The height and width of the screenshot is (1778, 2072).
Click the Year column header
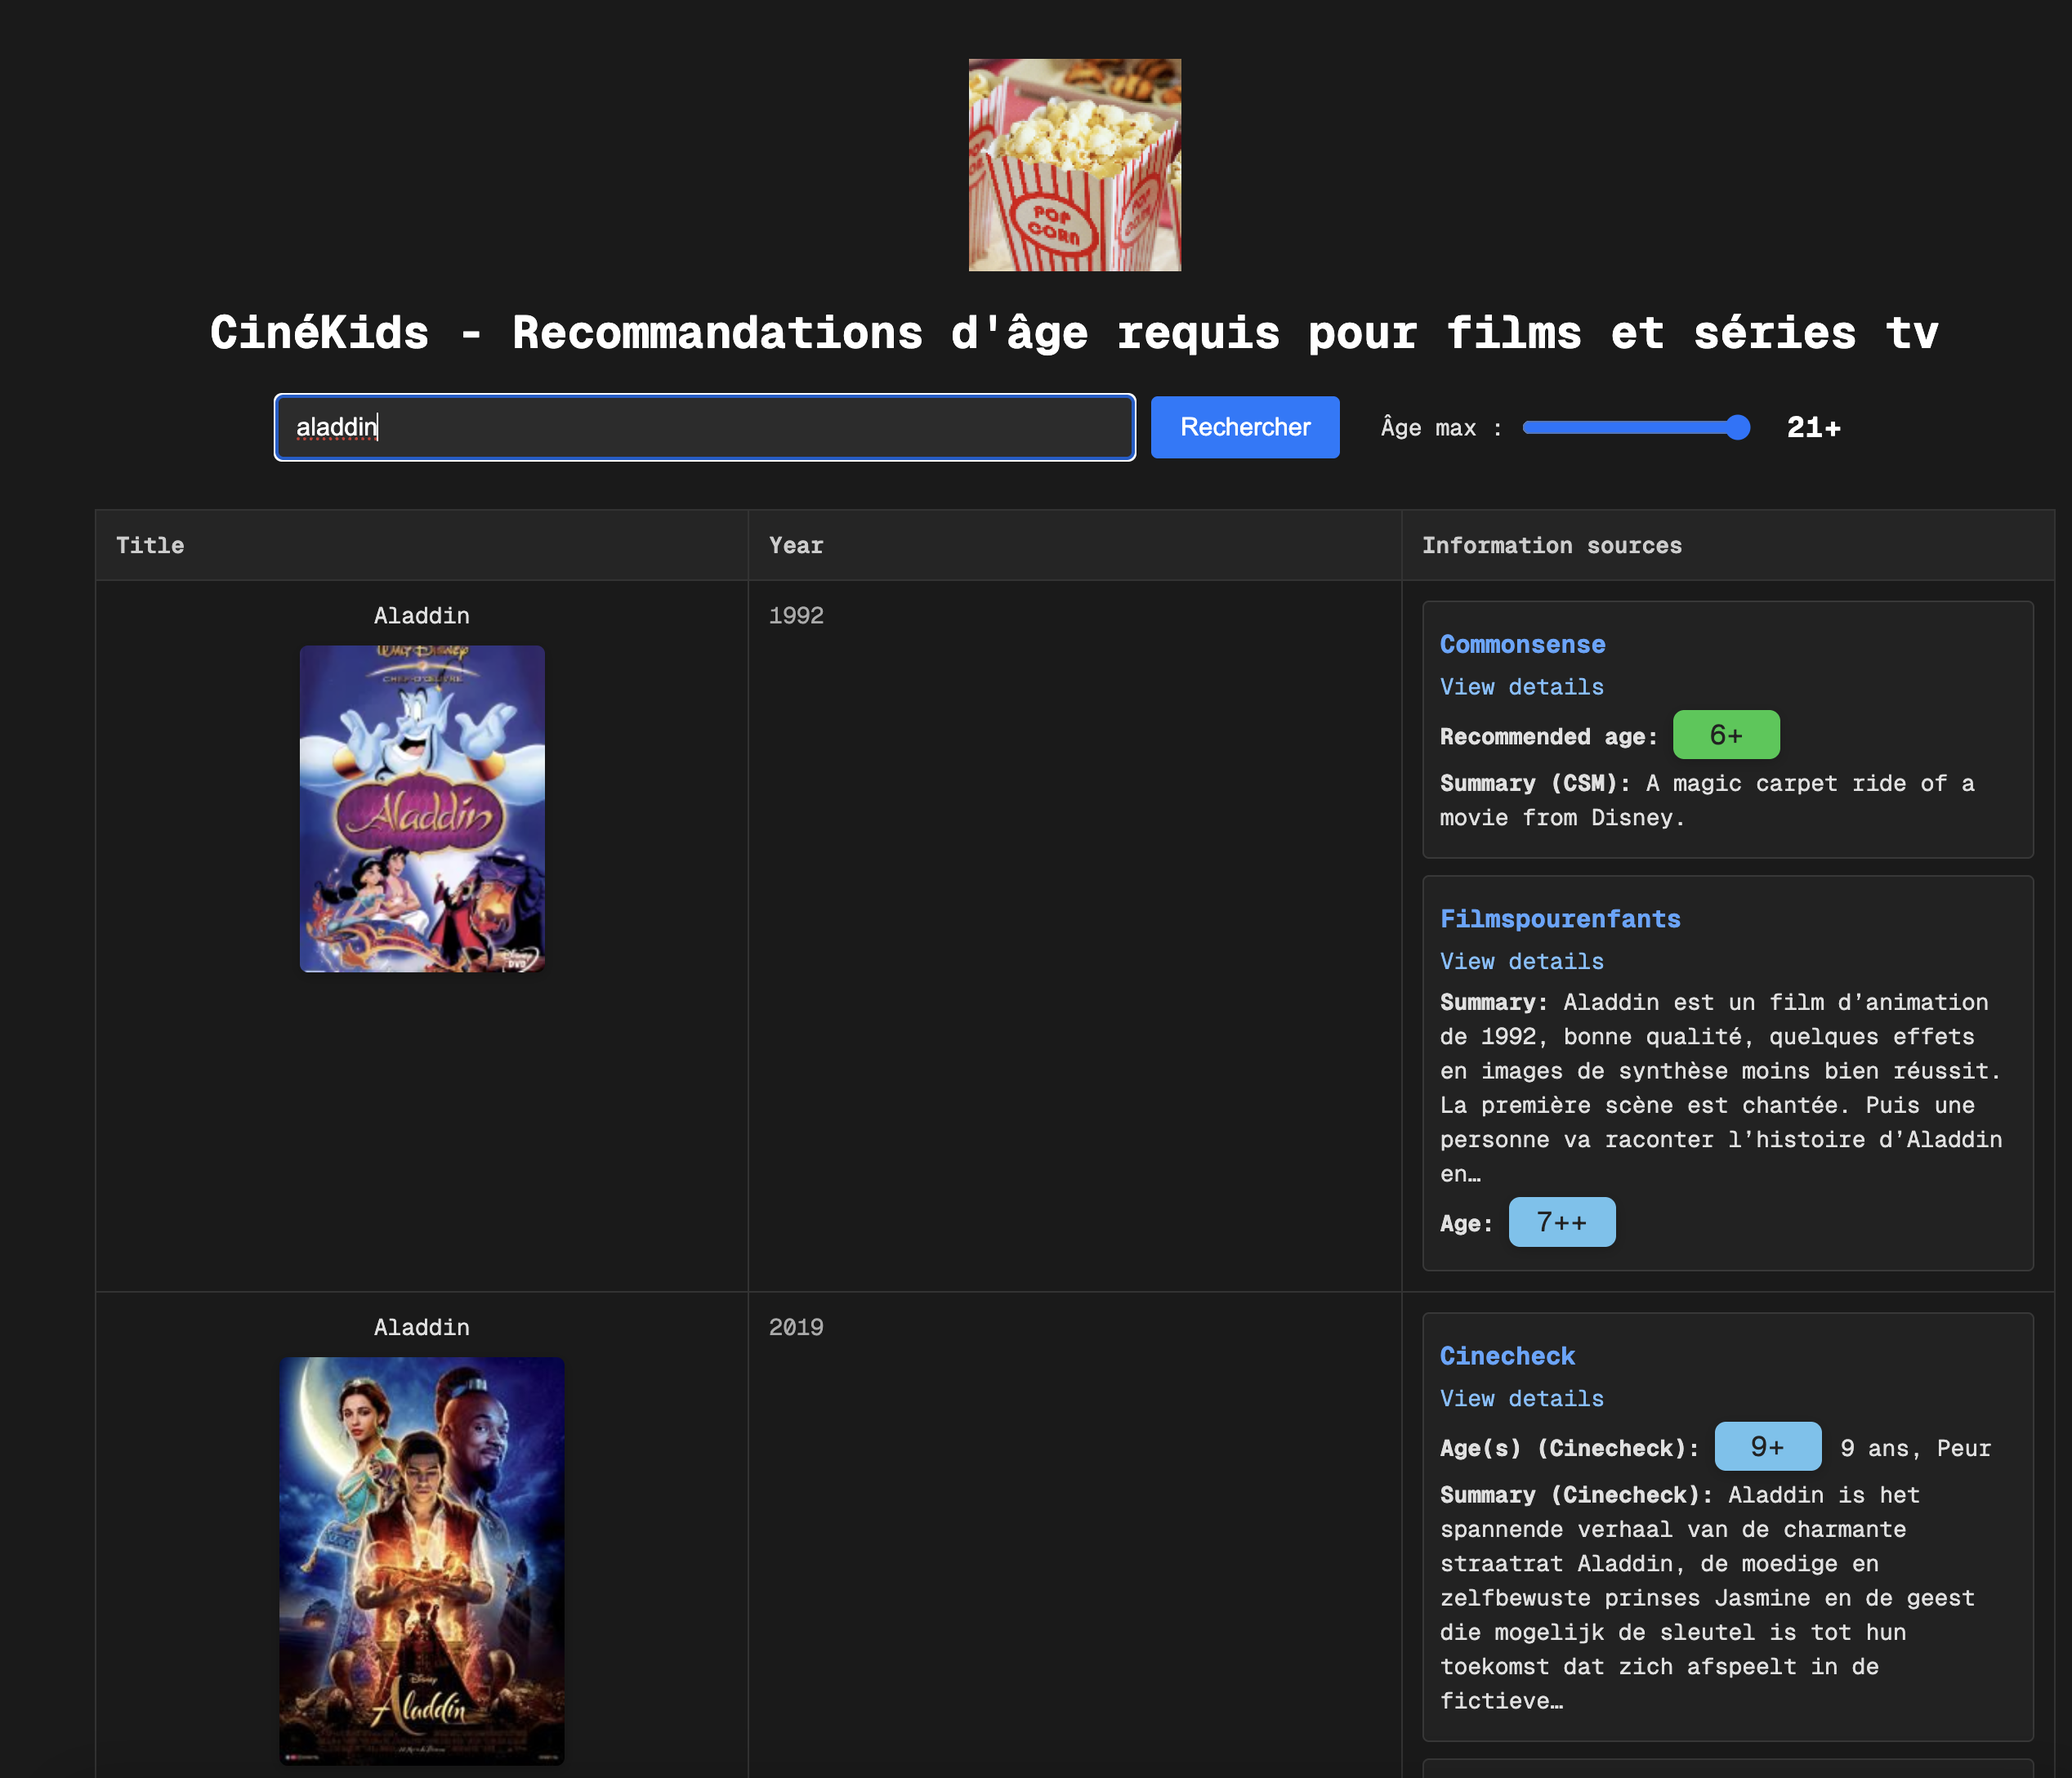click(1075, 545)
